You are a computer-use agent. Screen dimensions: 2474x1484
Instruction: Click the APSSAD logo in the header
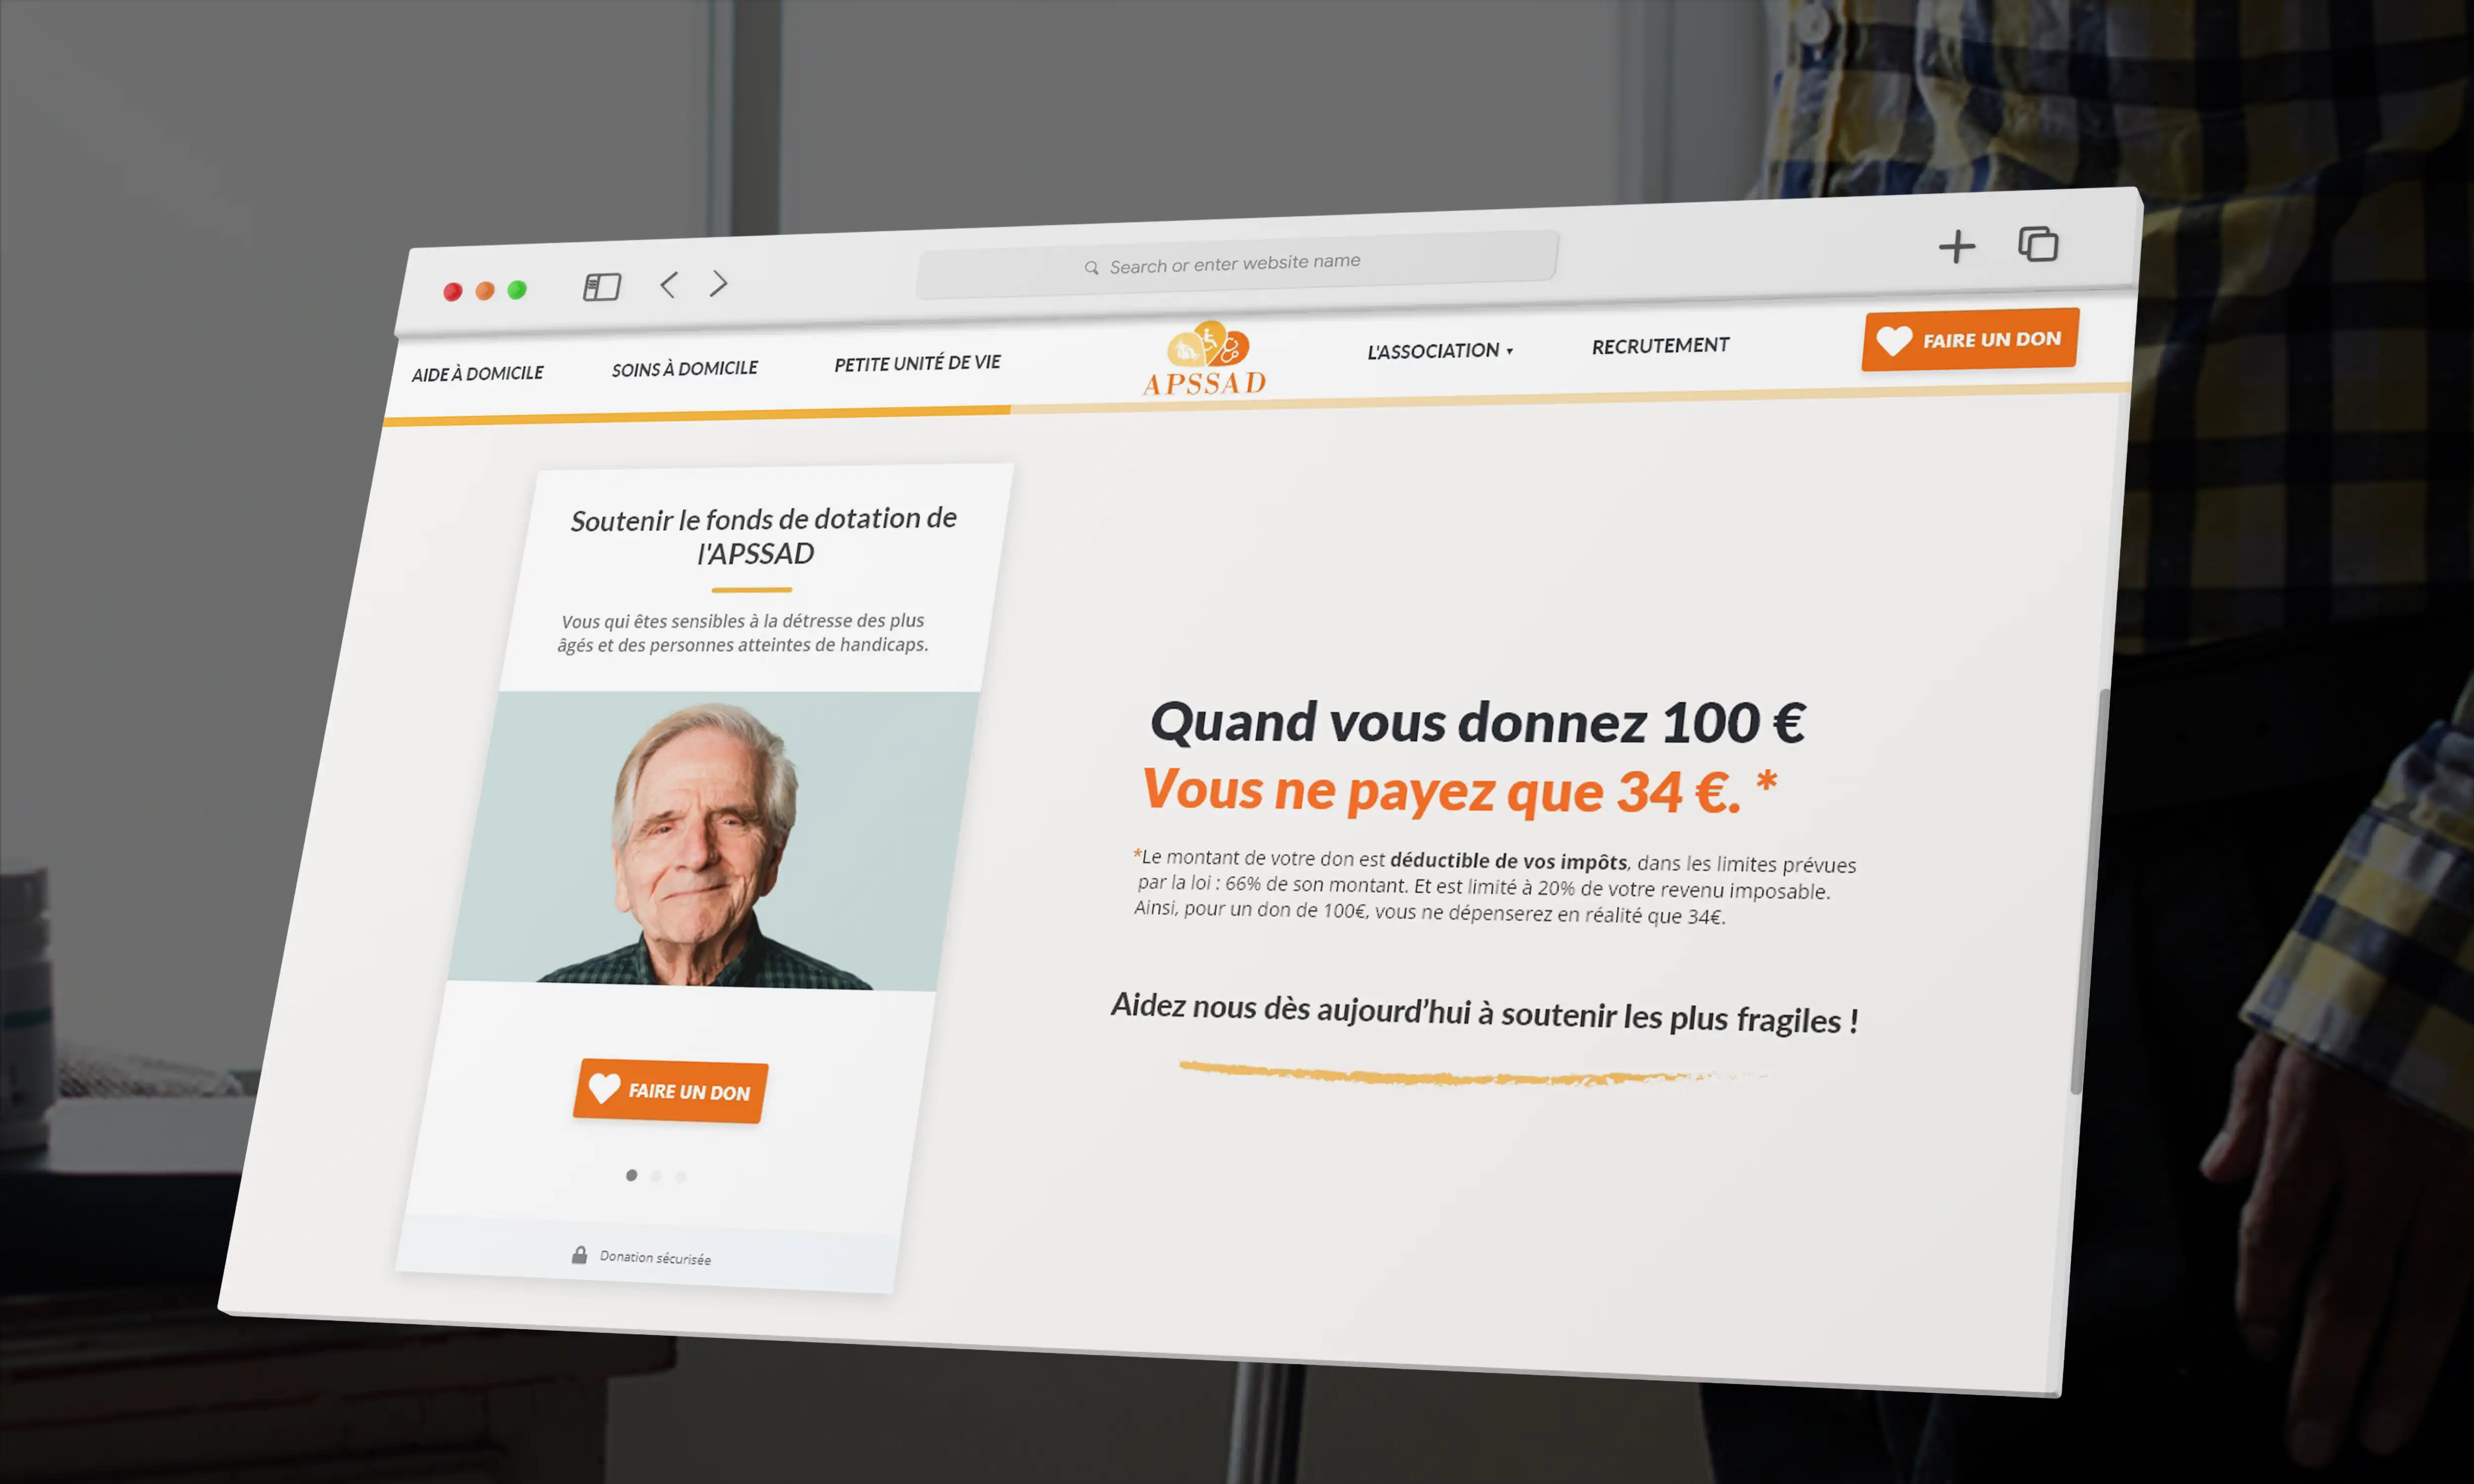click(x=1205, y=359)
